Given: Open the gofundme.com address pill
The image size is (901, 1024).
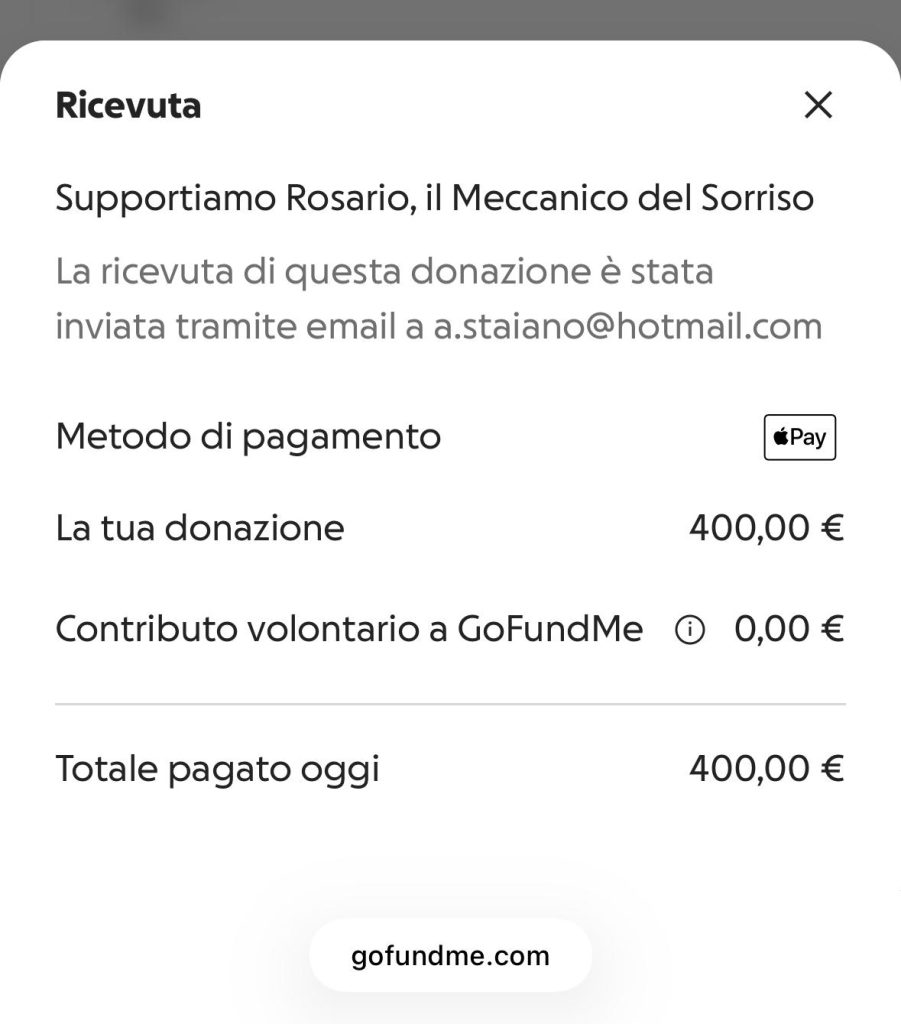Looking at the screenshot, I should tap(450, 956).
